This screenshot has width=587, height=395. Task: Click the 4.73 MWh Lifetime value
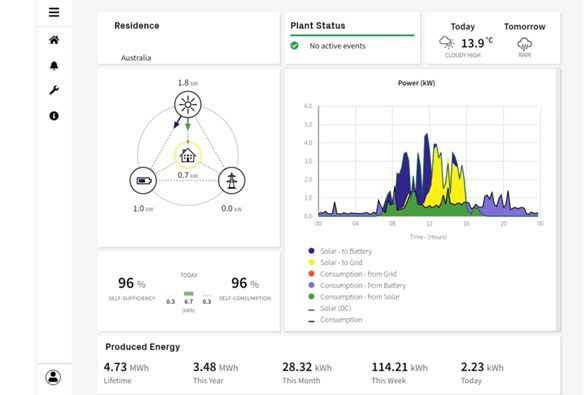[x=126, y=367]
